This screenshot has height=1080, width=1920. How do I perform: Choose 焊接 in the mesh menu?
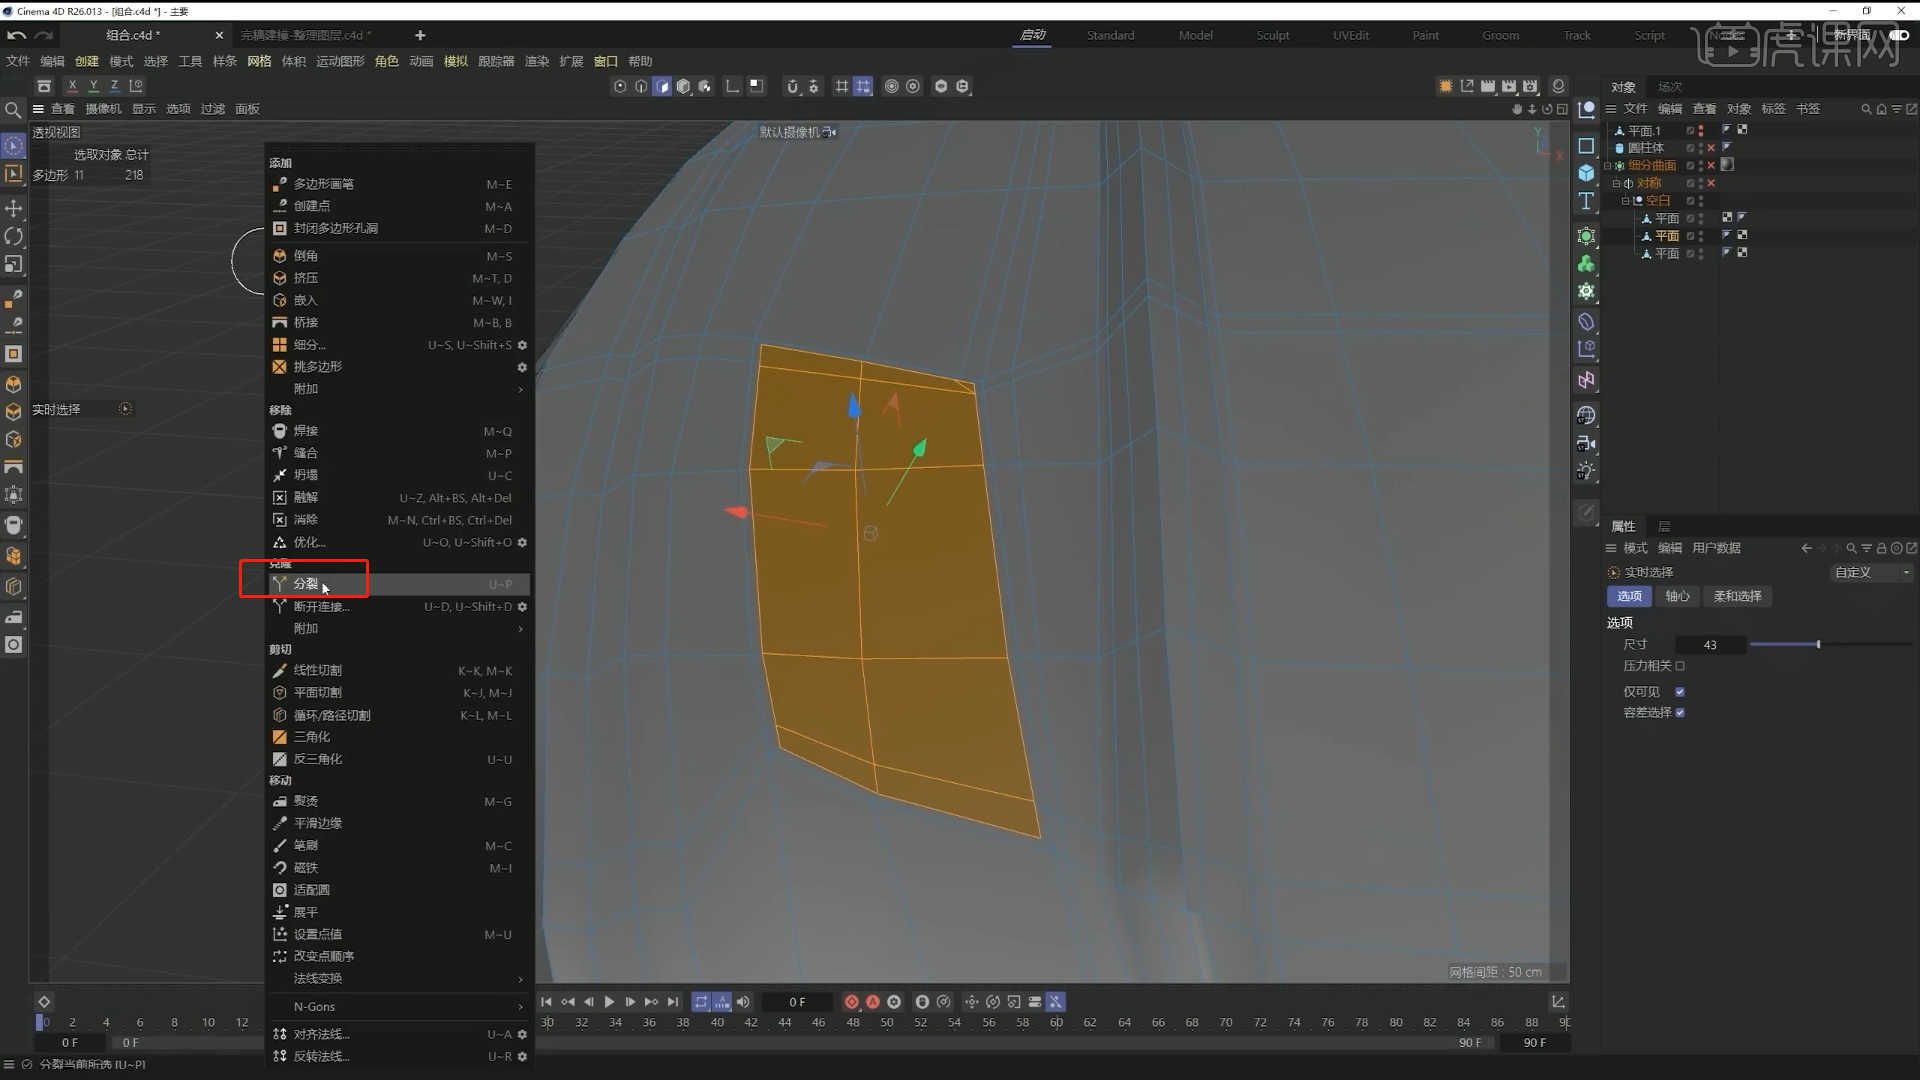pyautogui.click(x=399, y=431)
